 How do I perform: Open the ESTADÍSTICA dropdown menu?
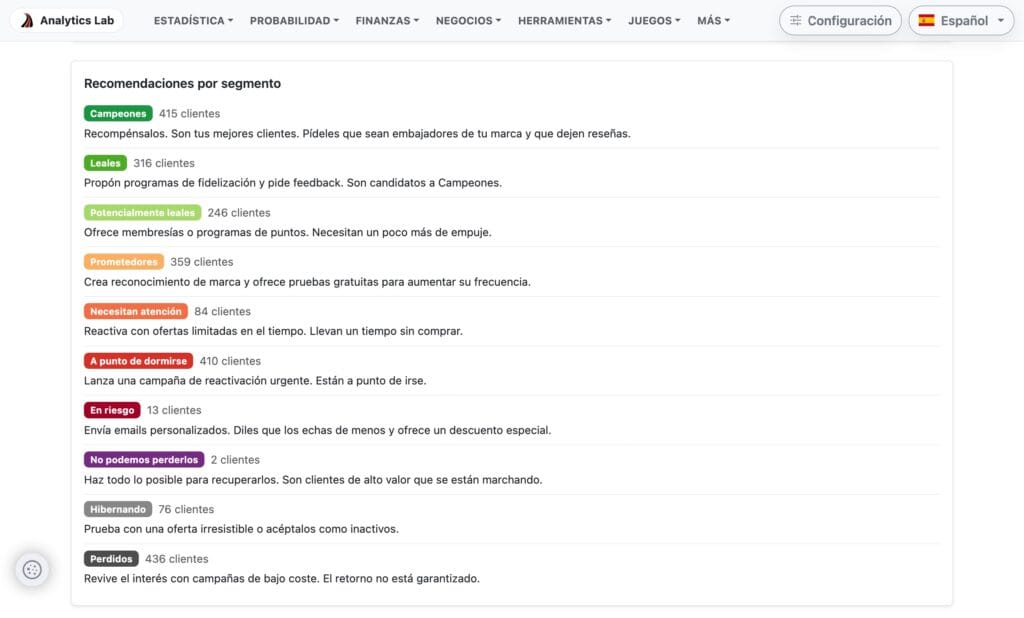coord(193,20)
